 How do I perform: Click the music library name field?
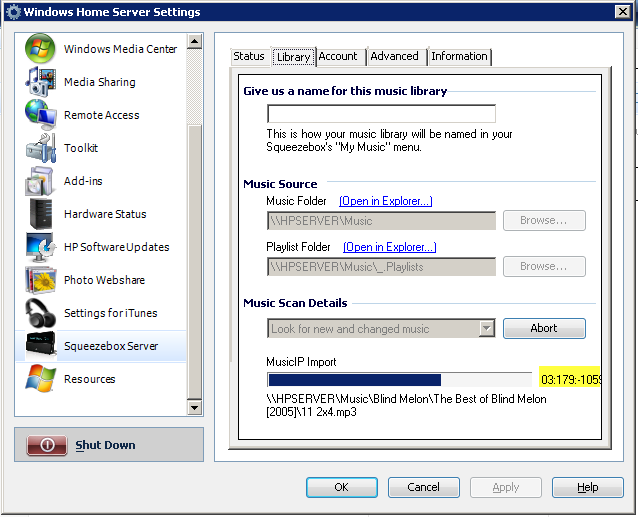tap(381, 114)
